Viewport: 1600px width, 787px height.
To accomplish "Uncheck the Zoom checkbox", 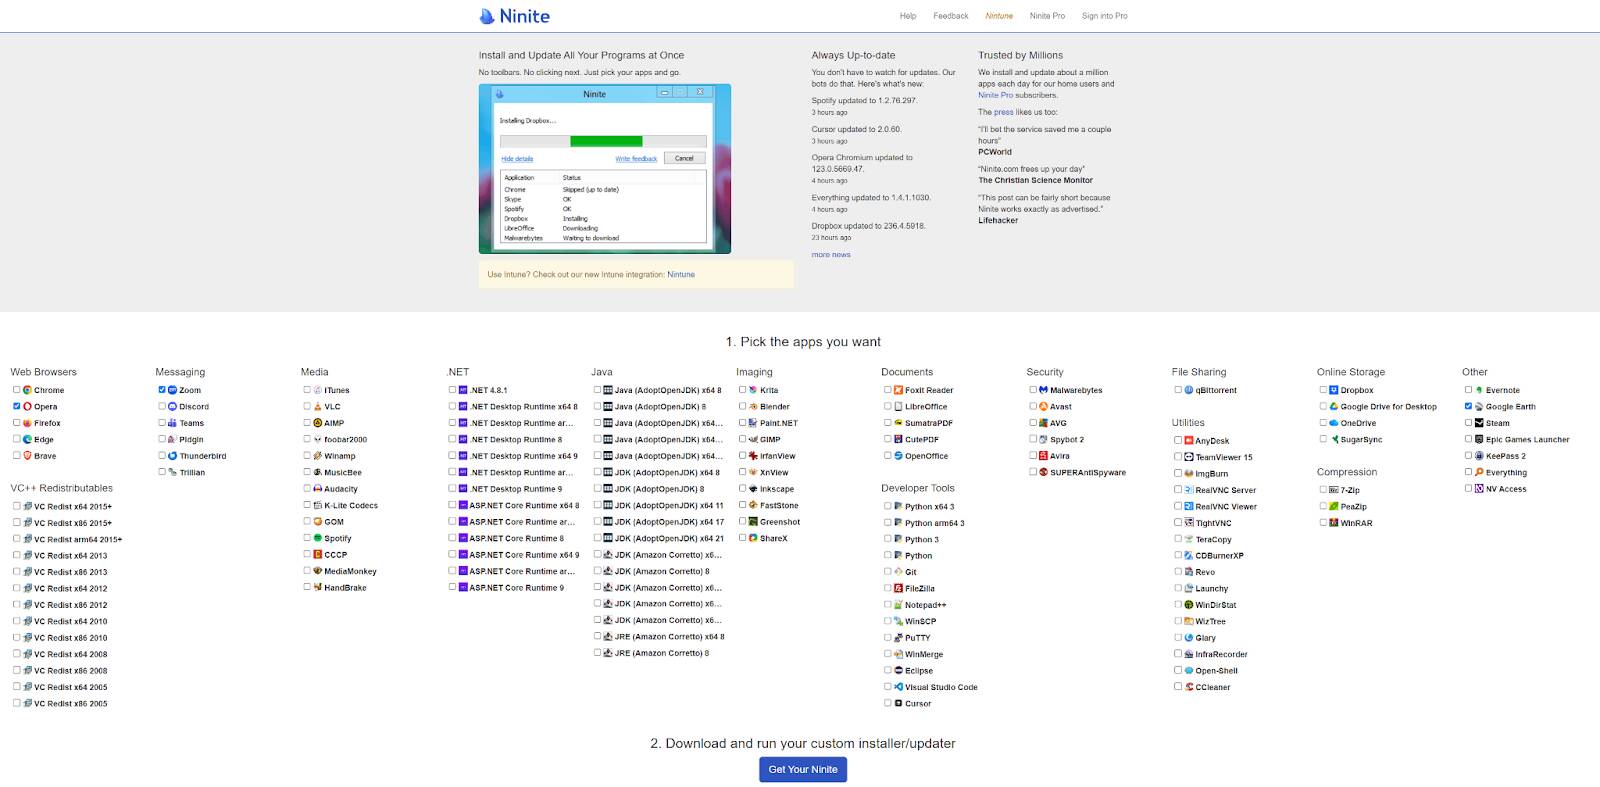I will pyautogui.click(x=162, y=390).
